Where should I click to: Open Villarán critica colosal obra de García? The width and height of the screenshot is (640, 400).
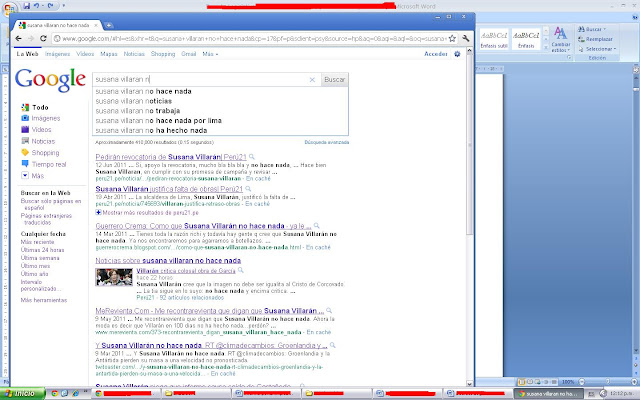(186, 271)
